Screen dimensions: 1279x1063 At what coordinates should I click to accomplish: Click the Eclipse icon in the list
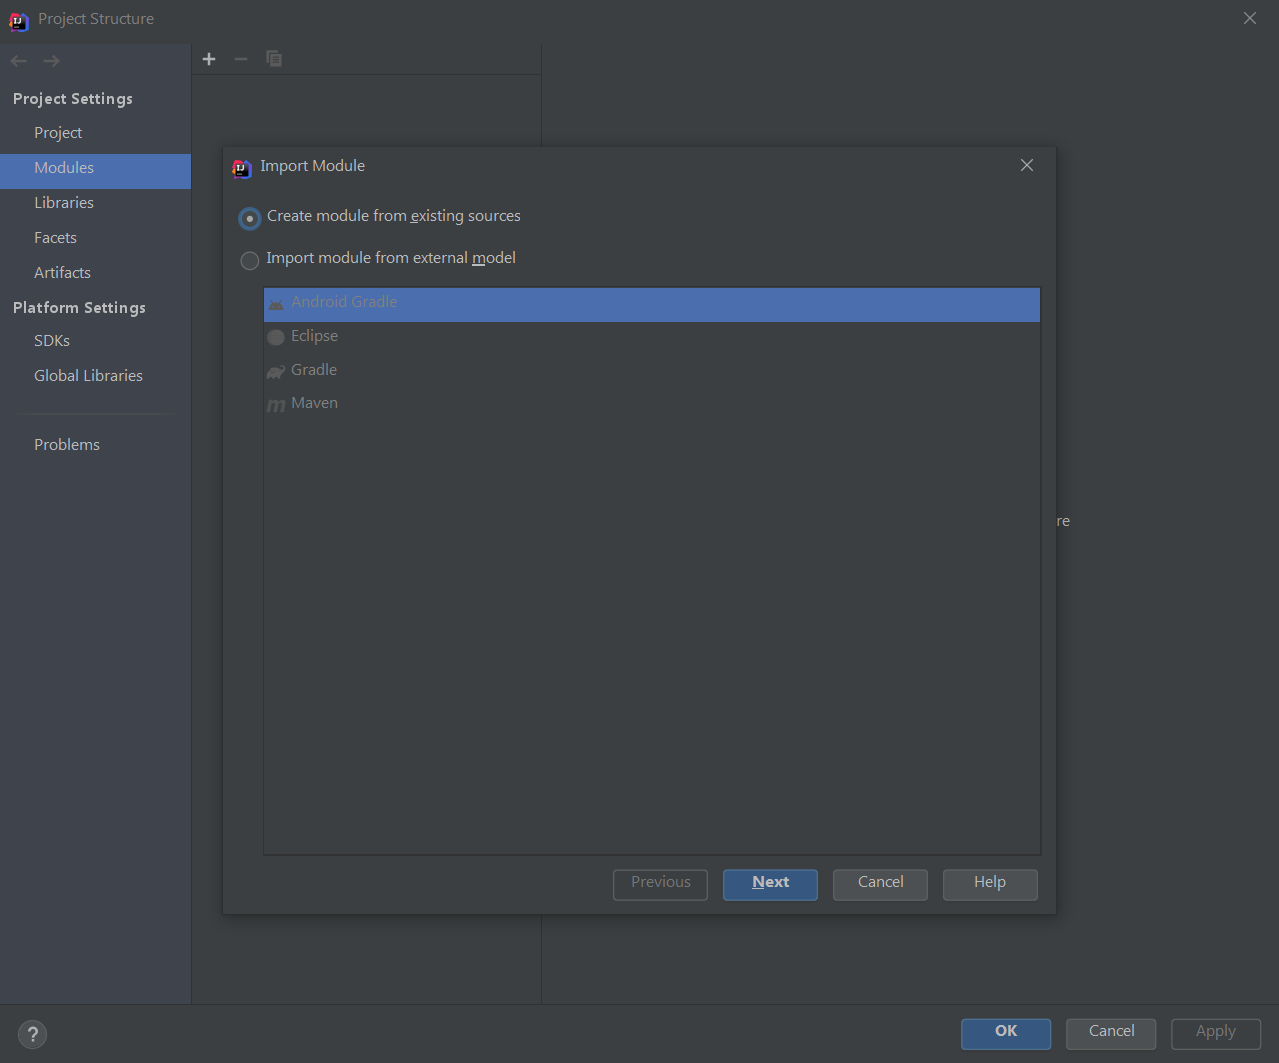[x=276, y=337]
